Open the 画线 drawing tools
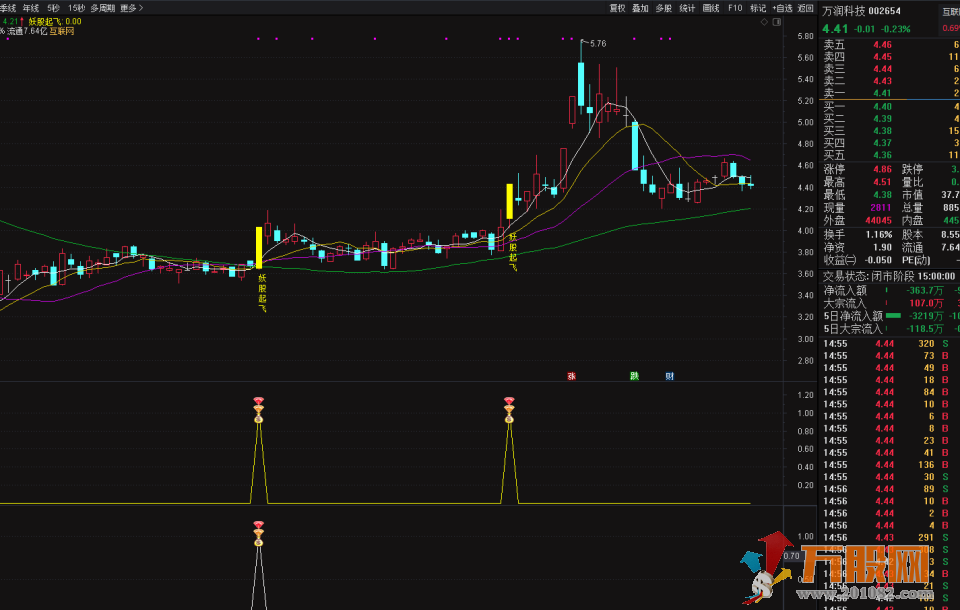 pos(711,7)
